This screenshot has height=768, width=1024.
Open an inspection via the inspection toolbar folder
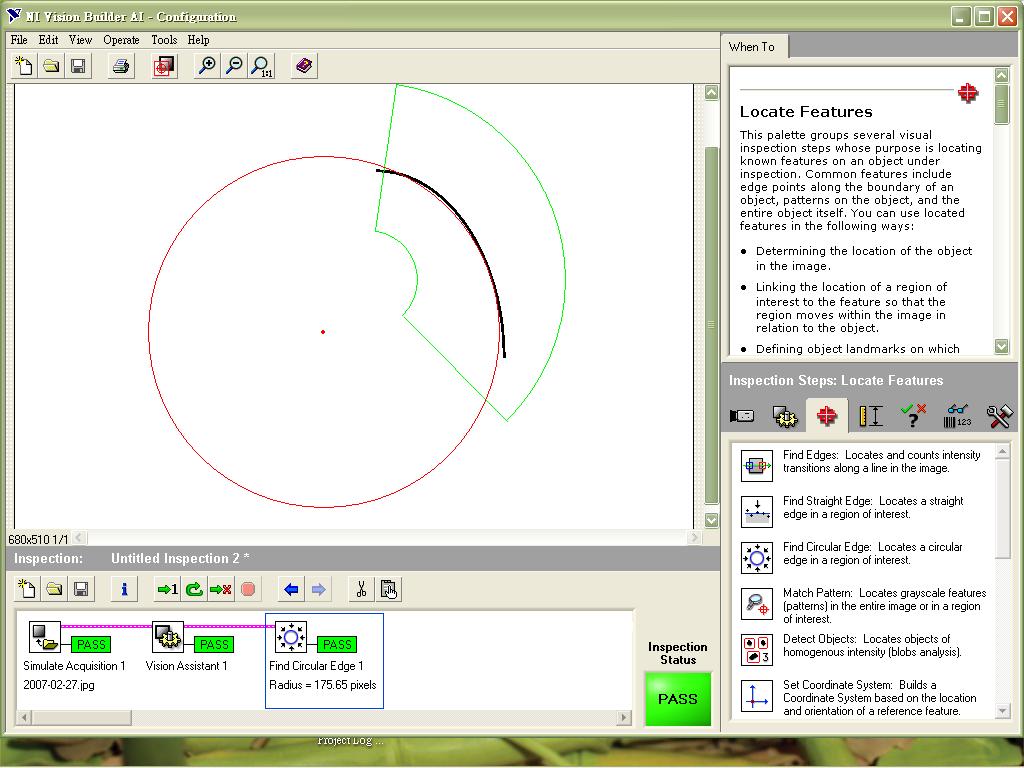pos(54,589)
